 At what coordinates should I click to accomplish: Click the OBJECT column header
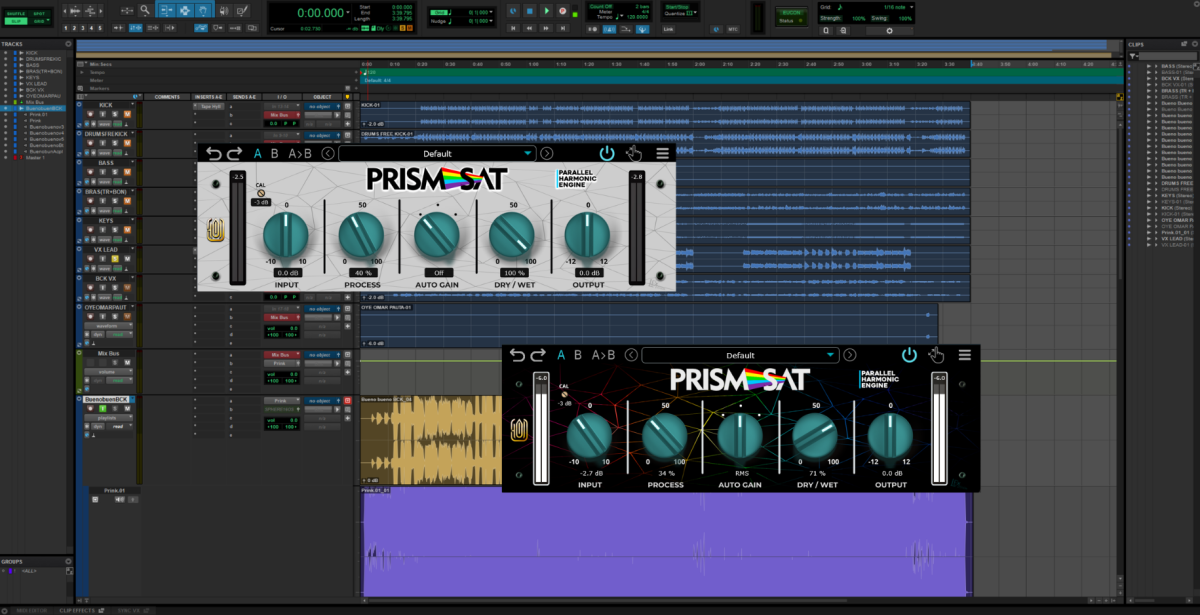[x=322, y=97]
